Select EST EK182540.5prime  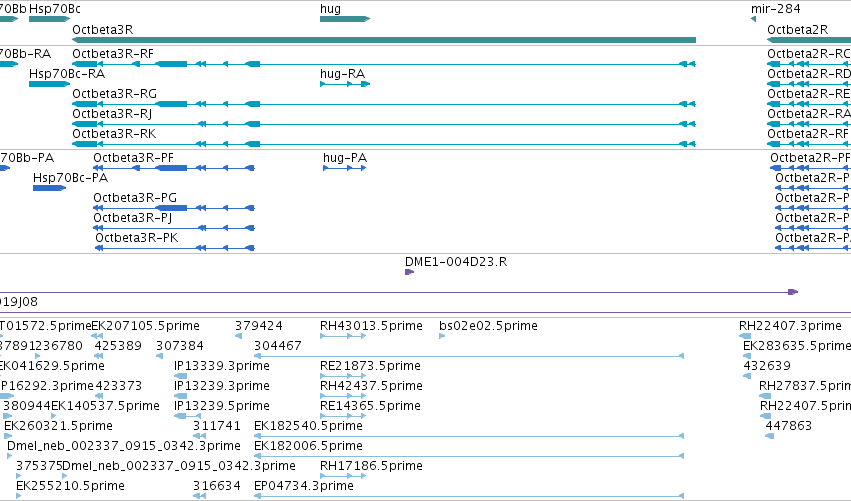point(308,426)
